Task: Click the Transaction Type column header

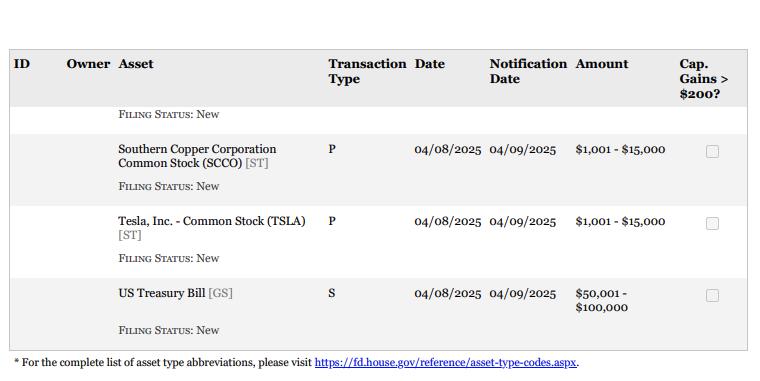Action: point(367,71)
